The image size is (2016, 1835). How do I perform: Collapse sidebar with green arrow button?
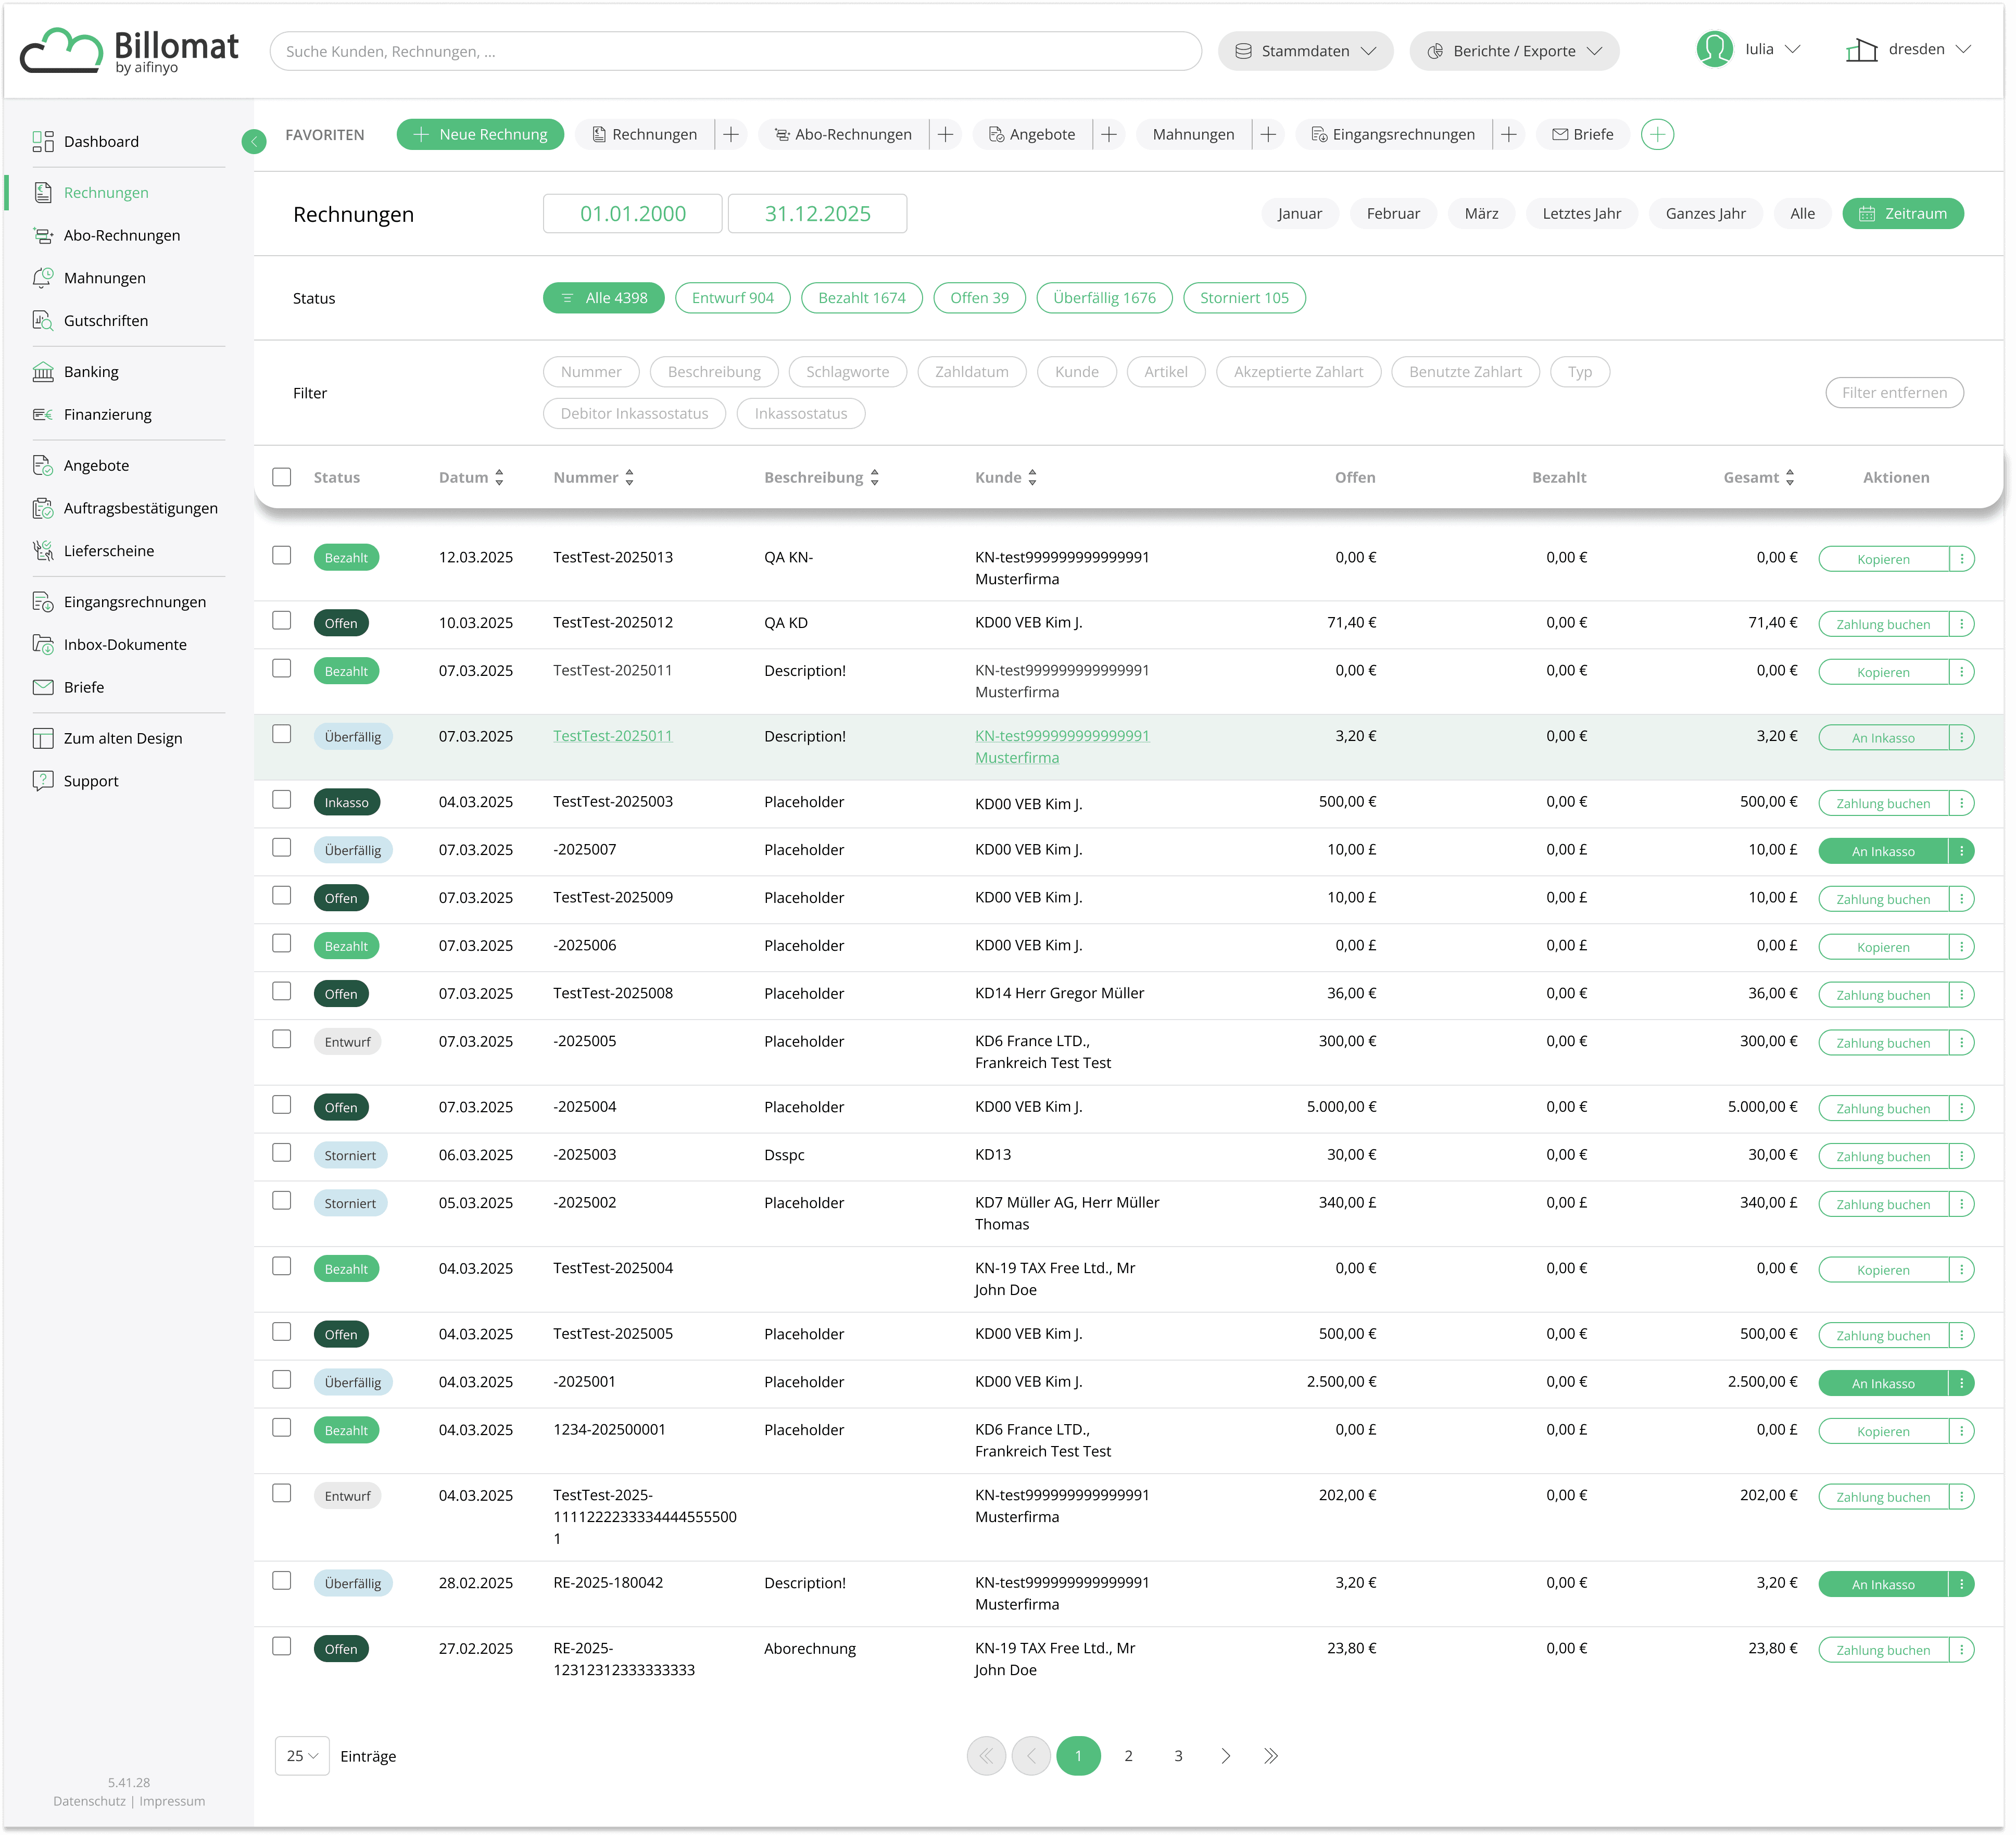pyautogui.click(x=254, y=142)
